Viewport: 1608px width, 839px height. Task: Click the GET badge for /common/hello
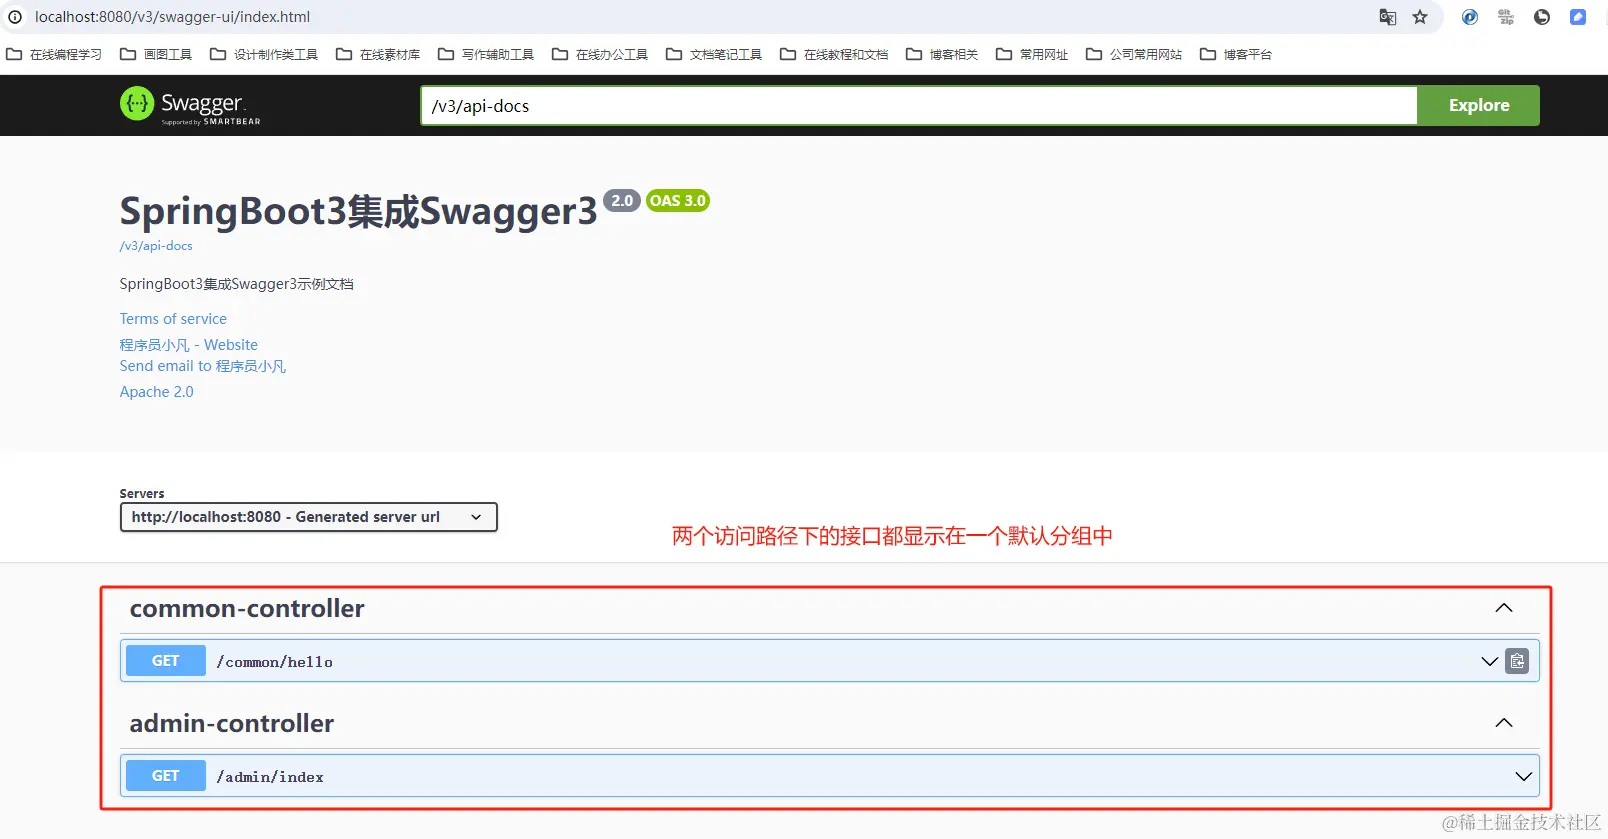166,661
